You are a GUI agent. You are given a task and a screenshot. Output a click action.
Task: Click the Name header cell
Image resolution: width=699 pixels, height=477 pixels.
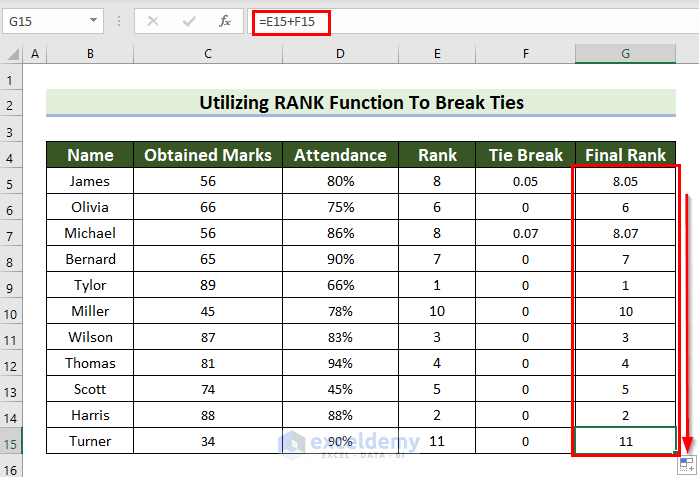[x=90, y=155]
